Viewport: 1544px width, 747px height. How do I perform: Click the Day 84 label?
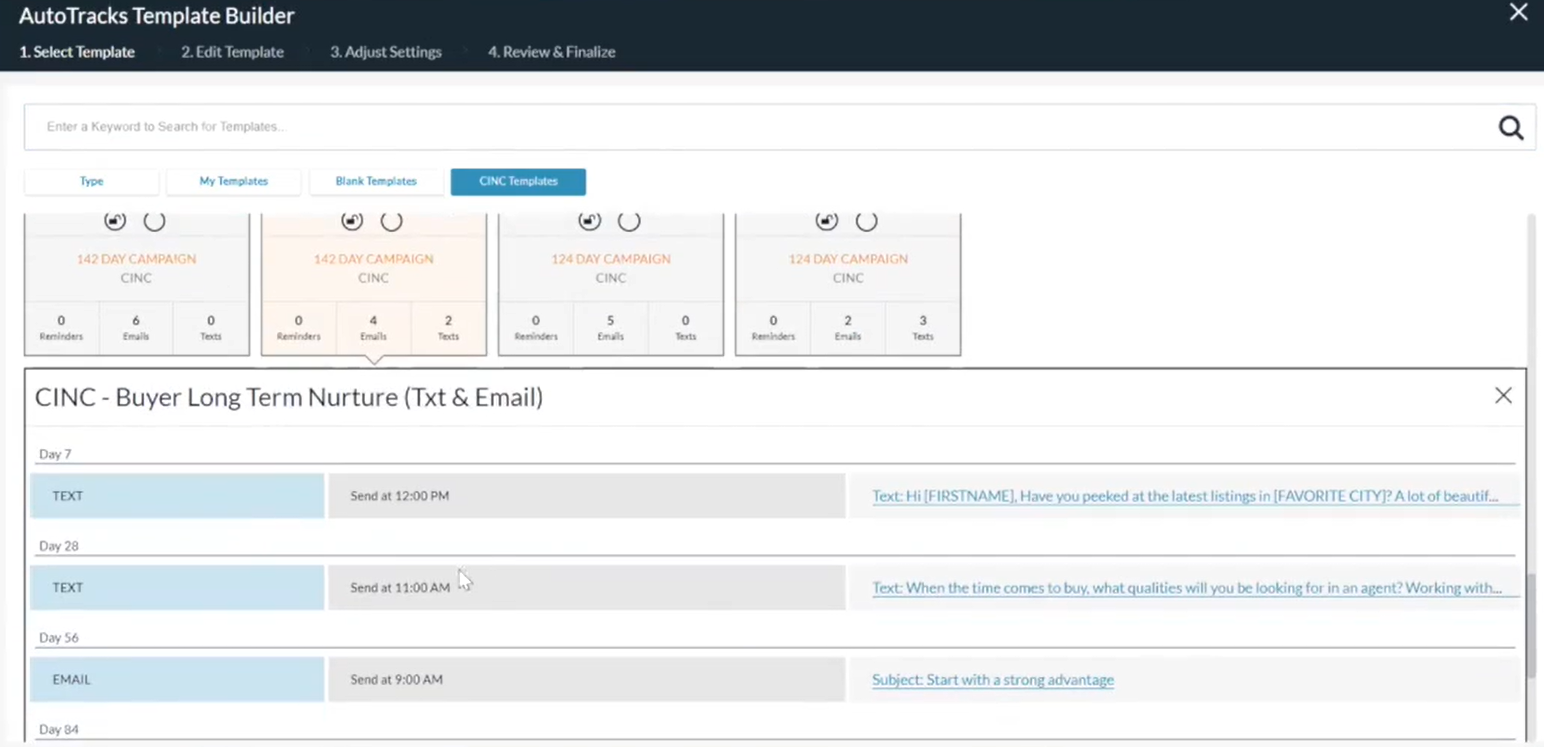tap(58, 730)
